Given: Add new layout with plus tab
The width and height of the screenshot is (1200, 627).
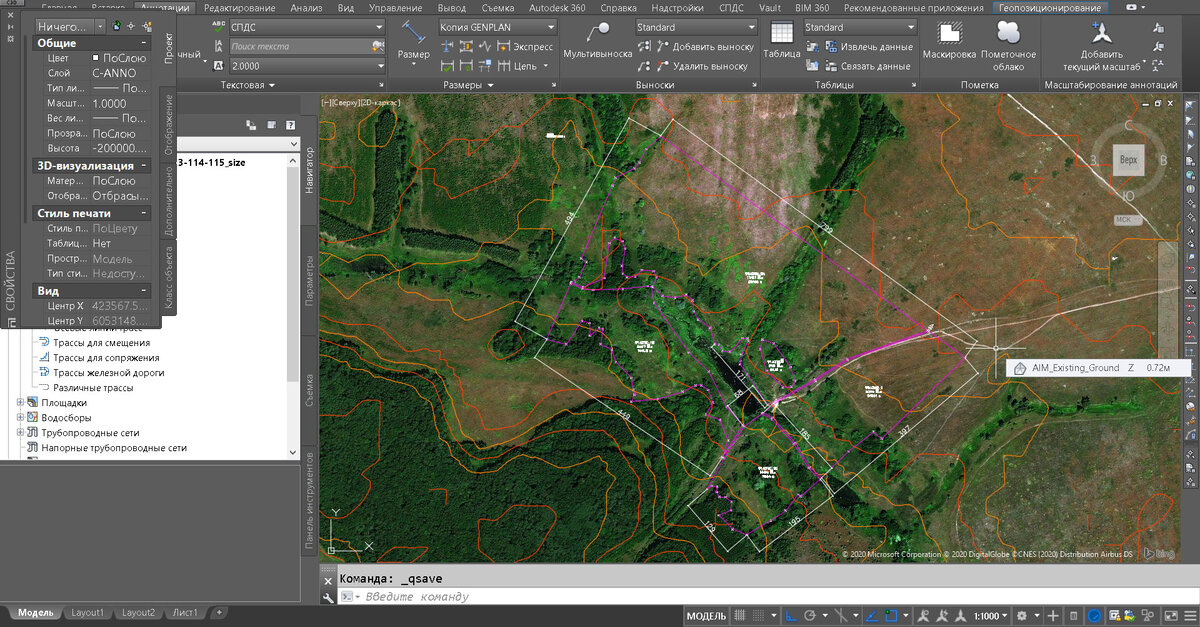Looking at the screenshot, I should (x=219, y=612).
